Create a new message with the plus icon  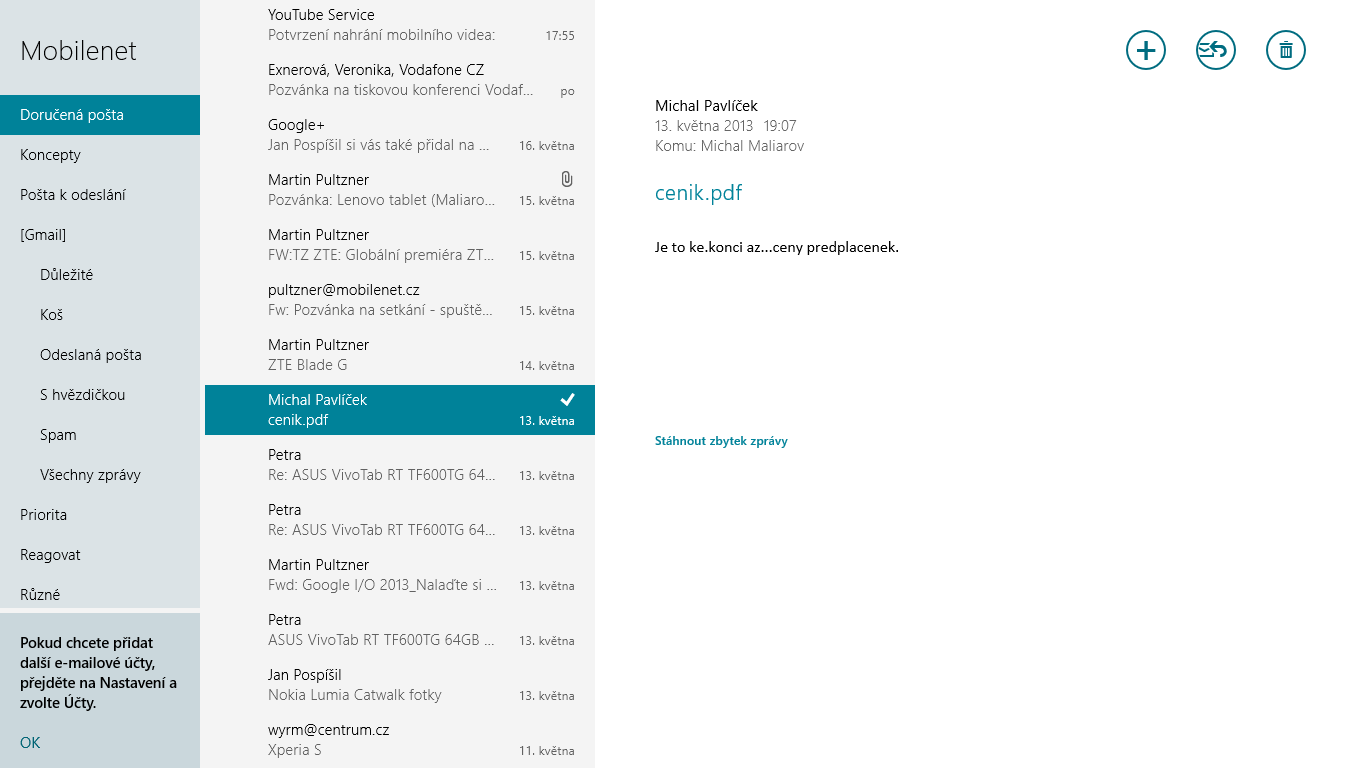click(x=1145, y=49)
